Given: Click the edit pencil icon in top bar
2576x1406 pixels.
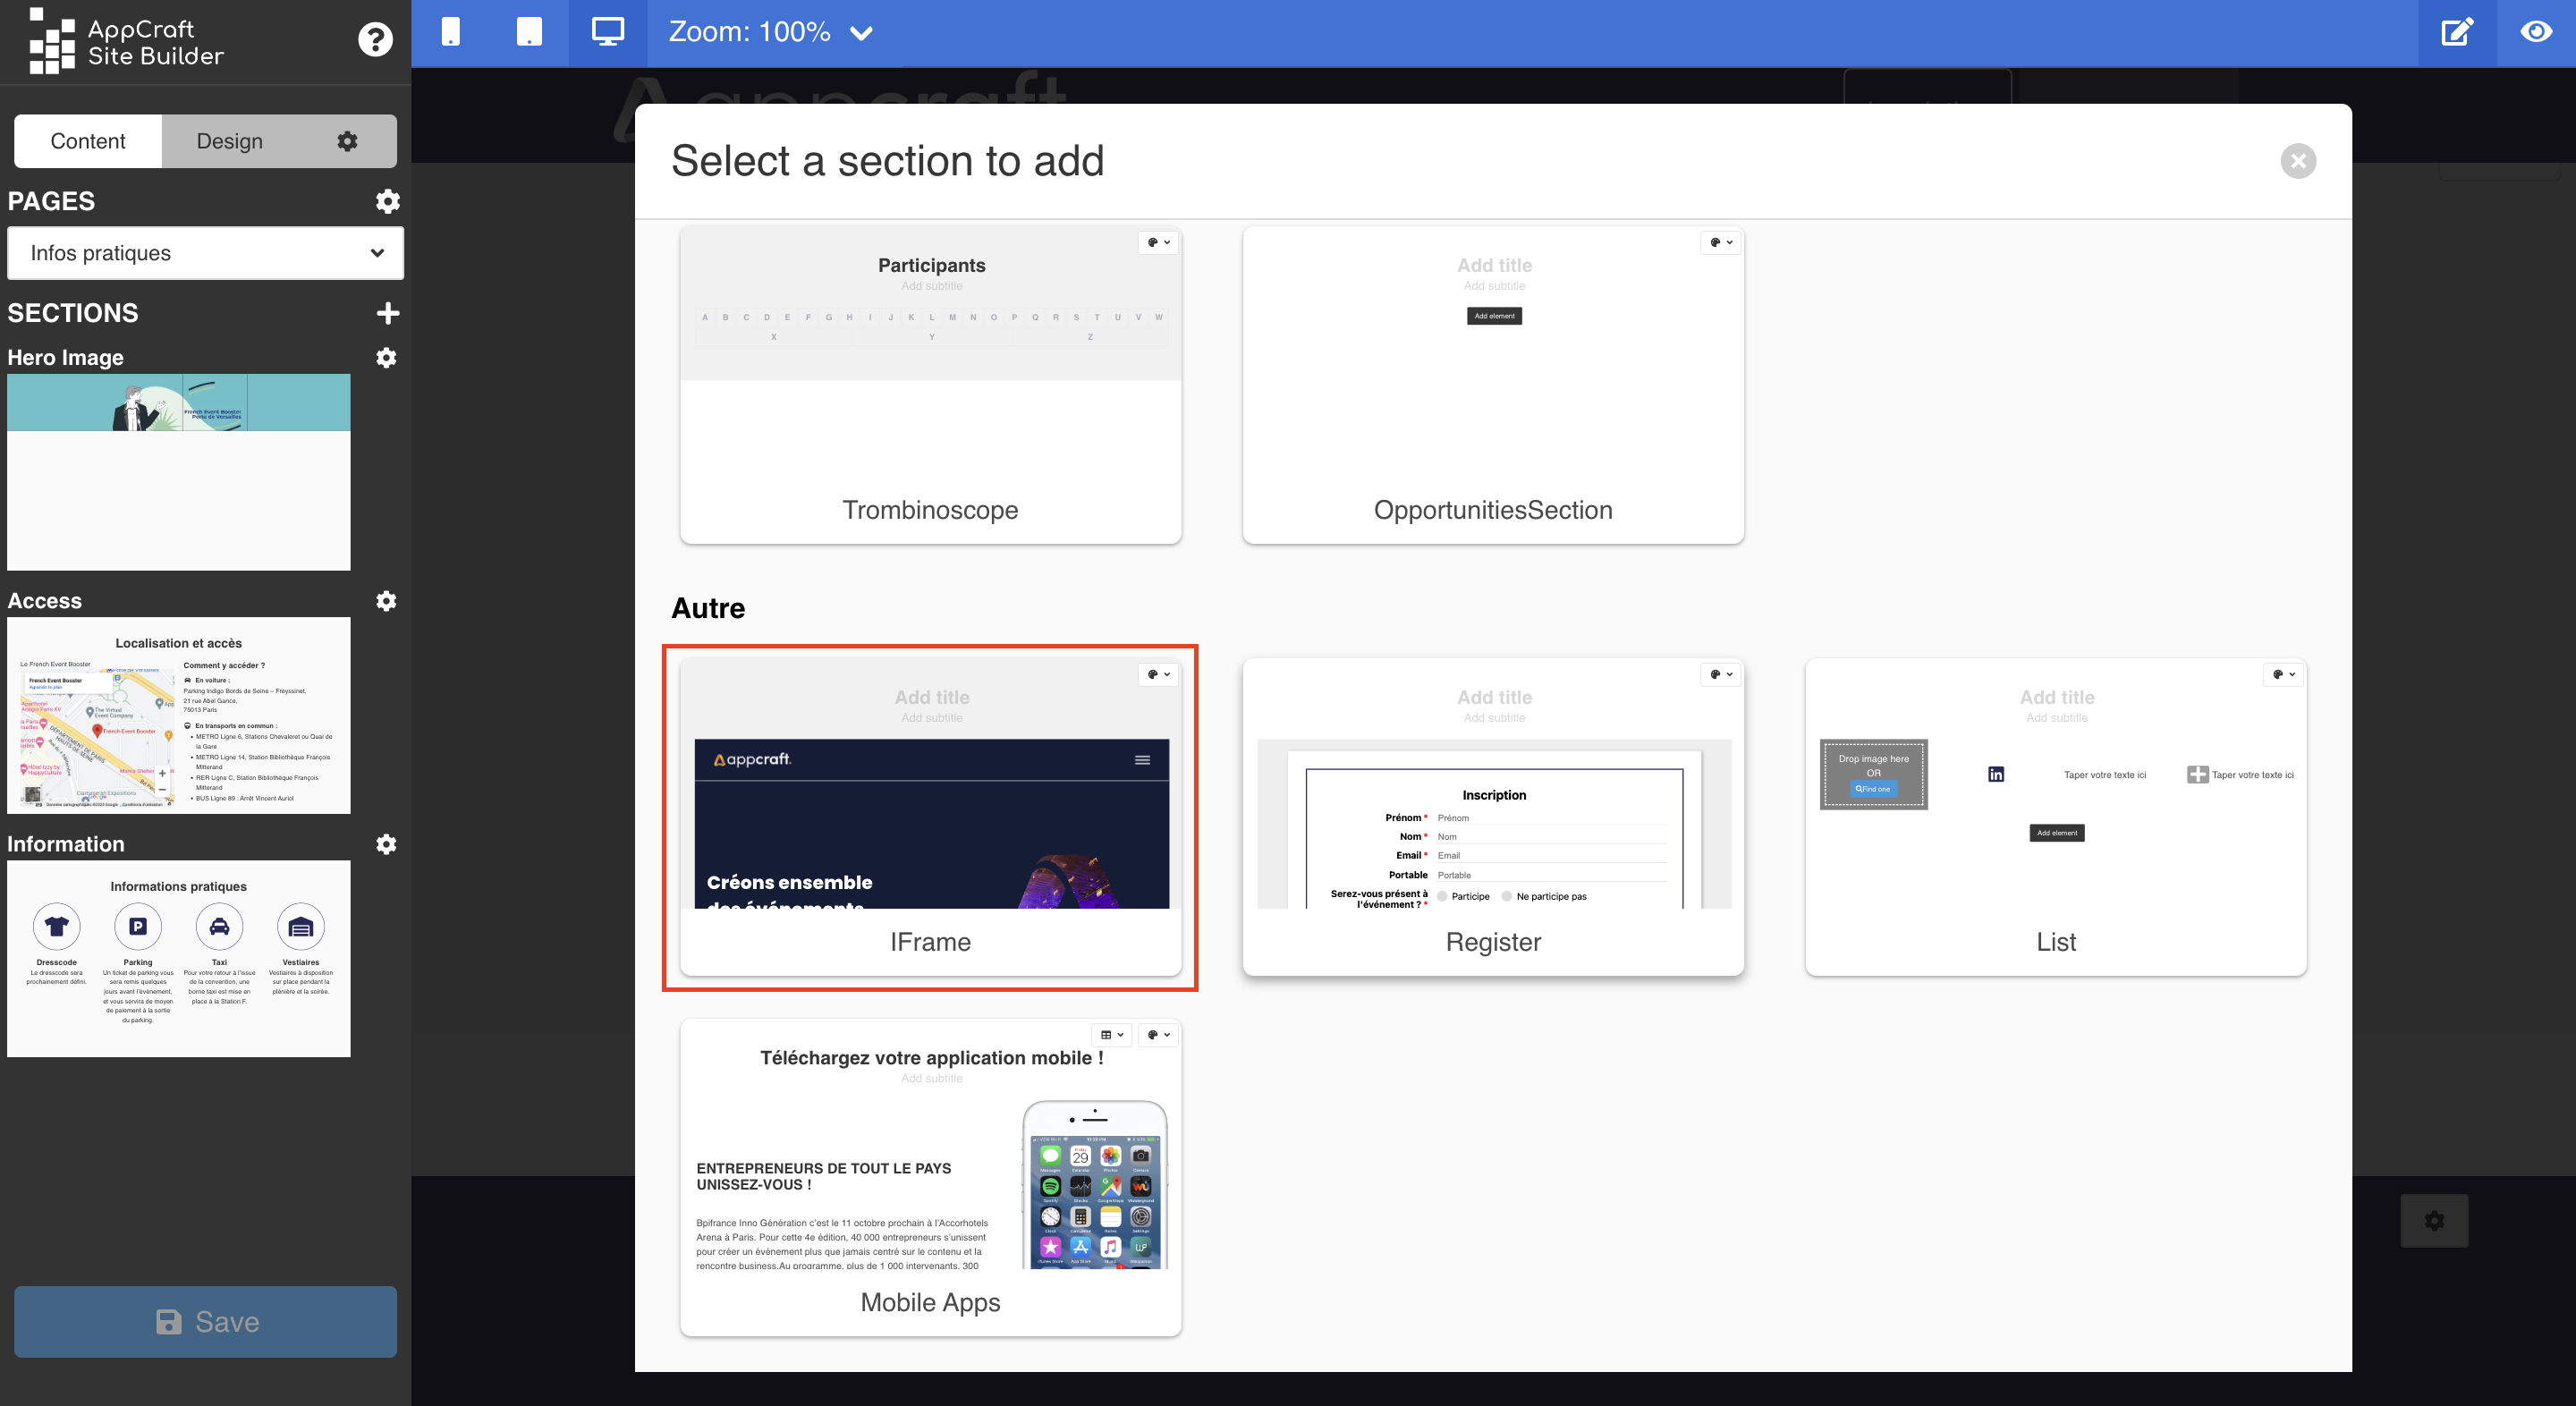Looking at the screenshot, I should click(x=2457, y=32).
